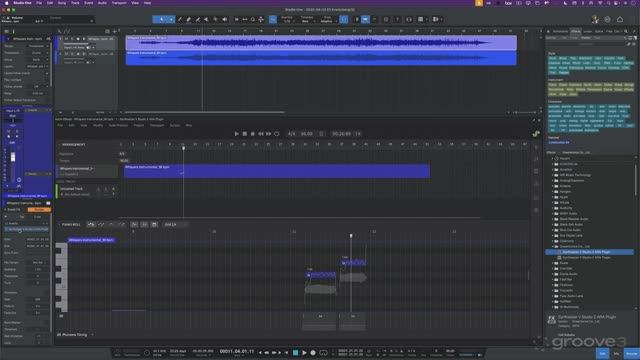Open the inspector Tempo Timestretch dropdown
The height and width of the screenshot is (360, 640).
tap(38, 46)
